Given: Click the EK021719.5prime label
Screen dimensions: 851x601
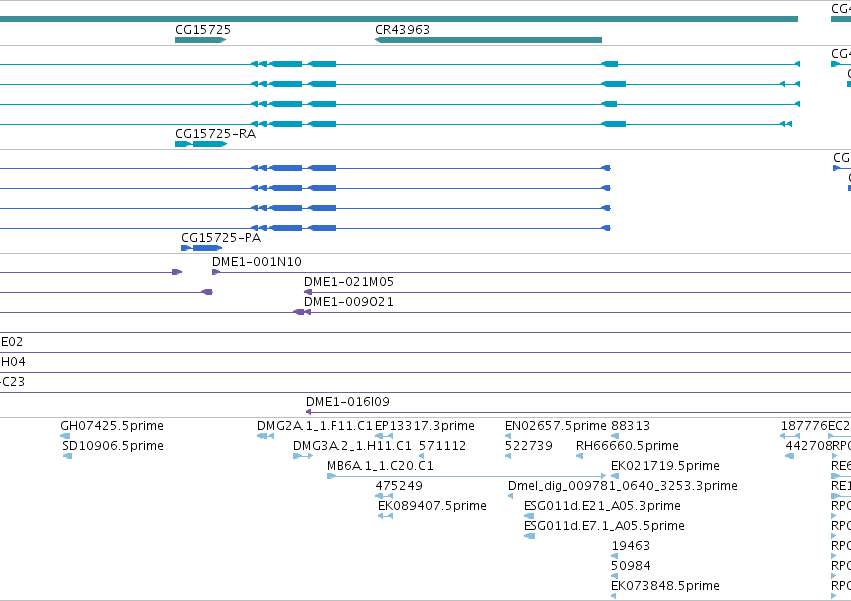Looking at the screenshot, I should point(665,466).
